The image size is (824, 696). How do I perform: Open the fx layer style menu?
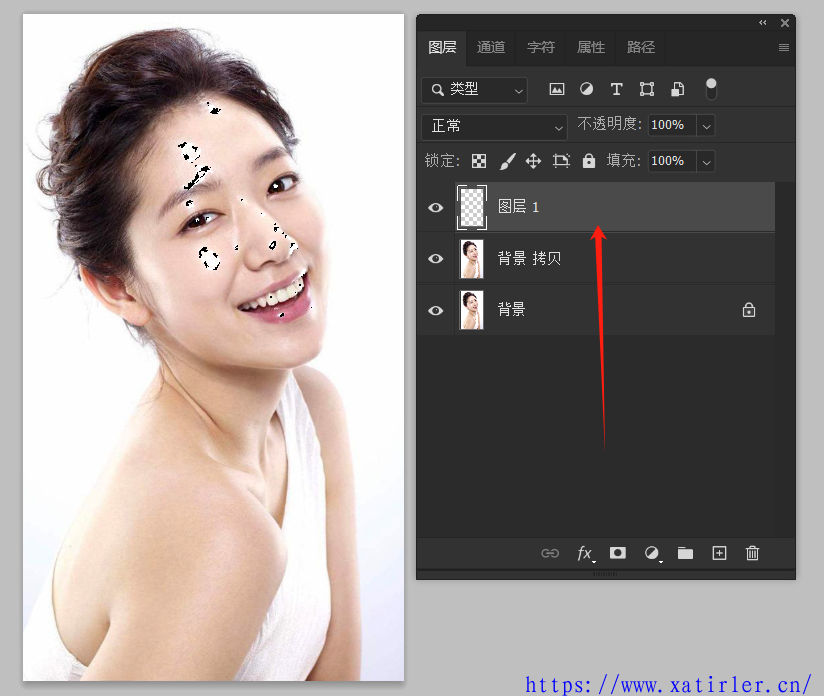[x=585, y=554]
